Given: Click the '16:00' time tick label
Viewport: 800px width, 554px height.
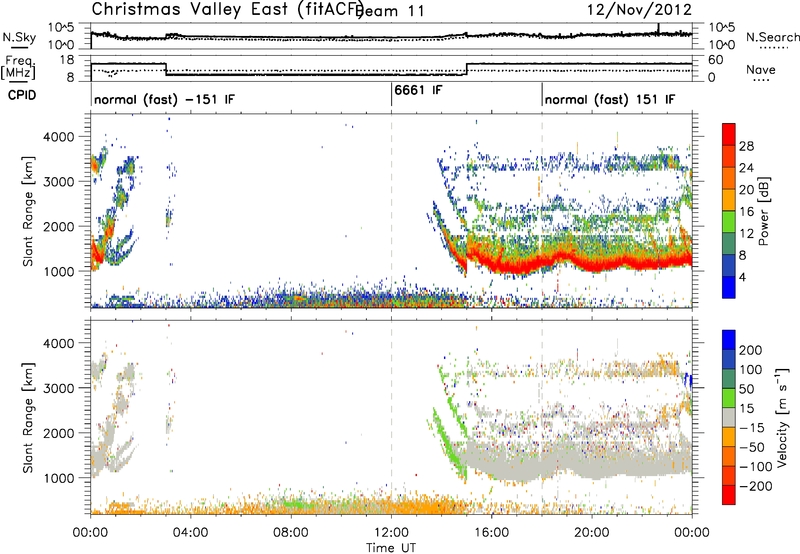Looking at the screenshot, I should 491,533.
